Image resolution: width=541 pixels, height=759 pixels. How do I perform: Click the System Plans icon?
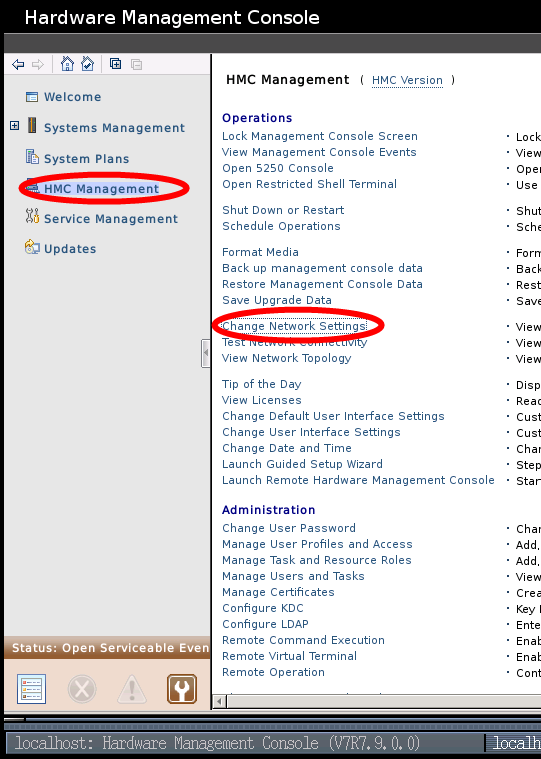[x=32, y=157]
